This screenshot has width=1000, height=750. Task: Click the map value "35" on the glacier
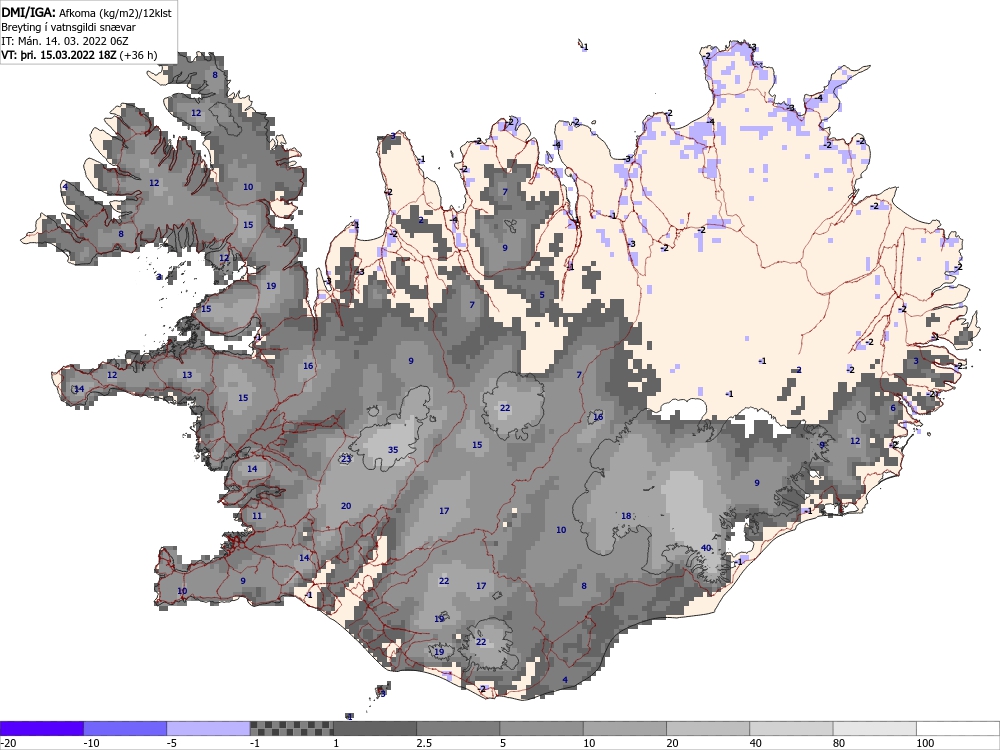[x=393, y=450]
